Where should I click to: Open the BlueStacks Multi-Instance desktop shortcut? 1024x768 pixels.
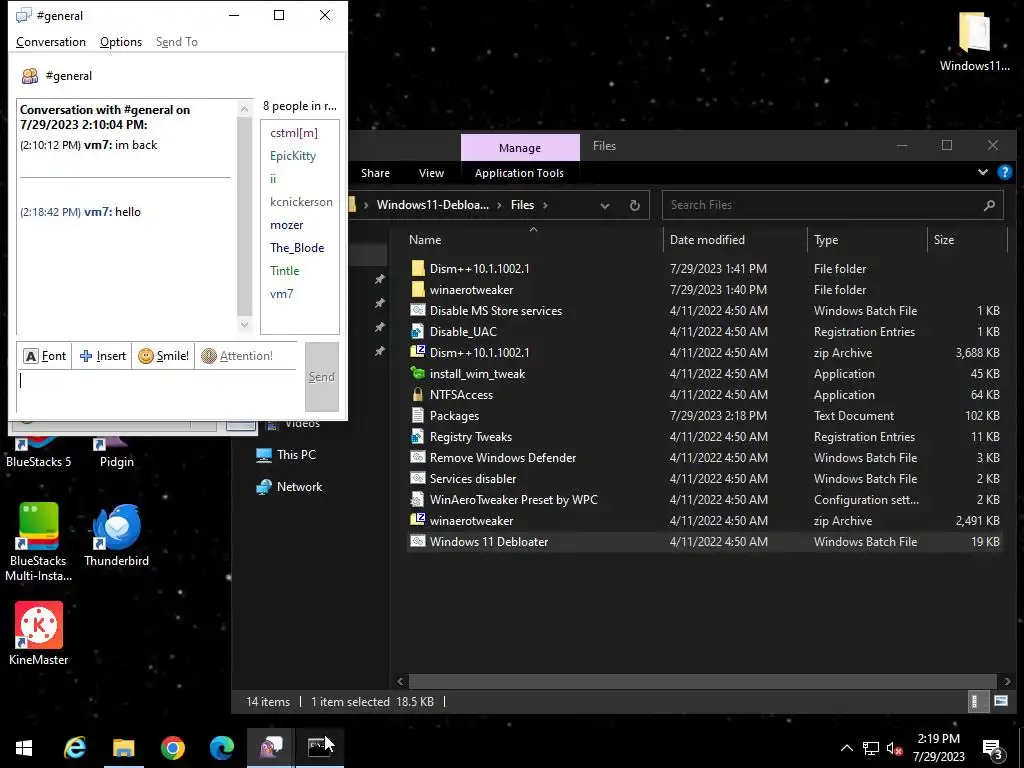pos(39,542)
